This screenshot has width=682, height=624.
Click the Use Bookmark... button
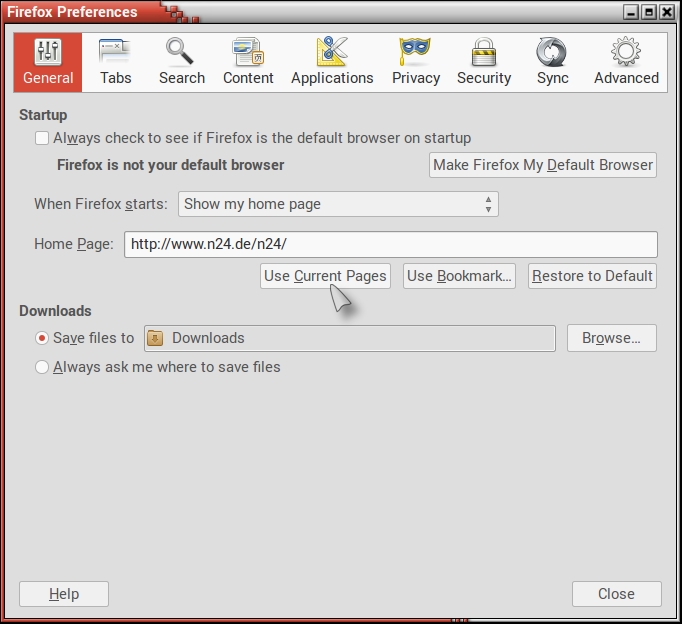point(459,276)
